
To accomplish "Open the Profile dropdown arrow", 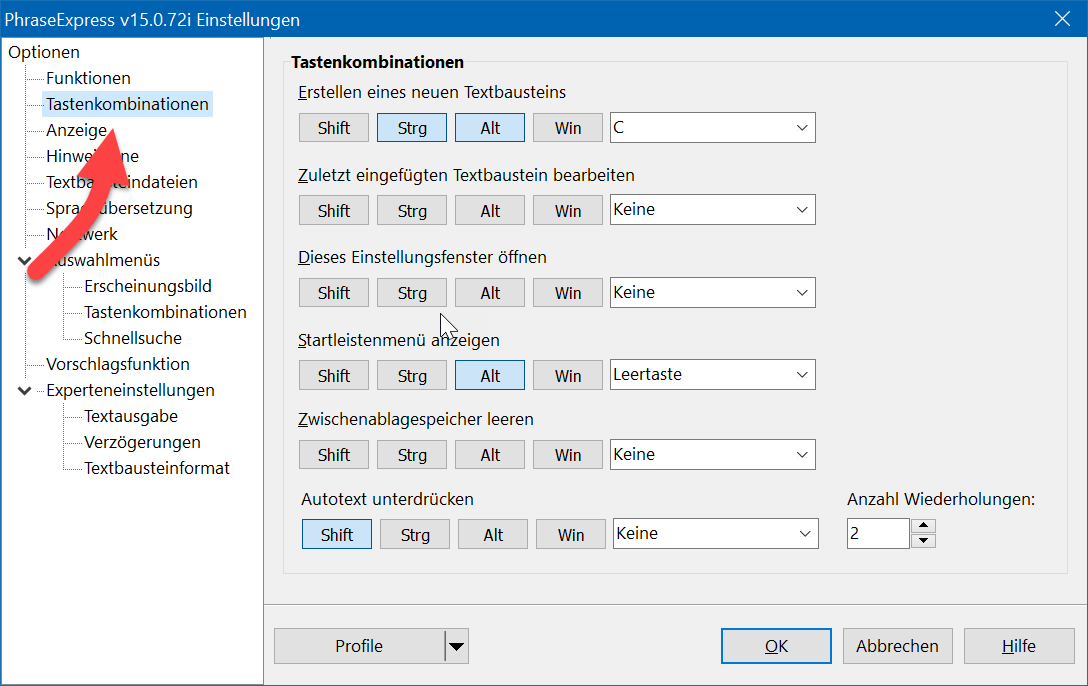I will tap(457, 646).
